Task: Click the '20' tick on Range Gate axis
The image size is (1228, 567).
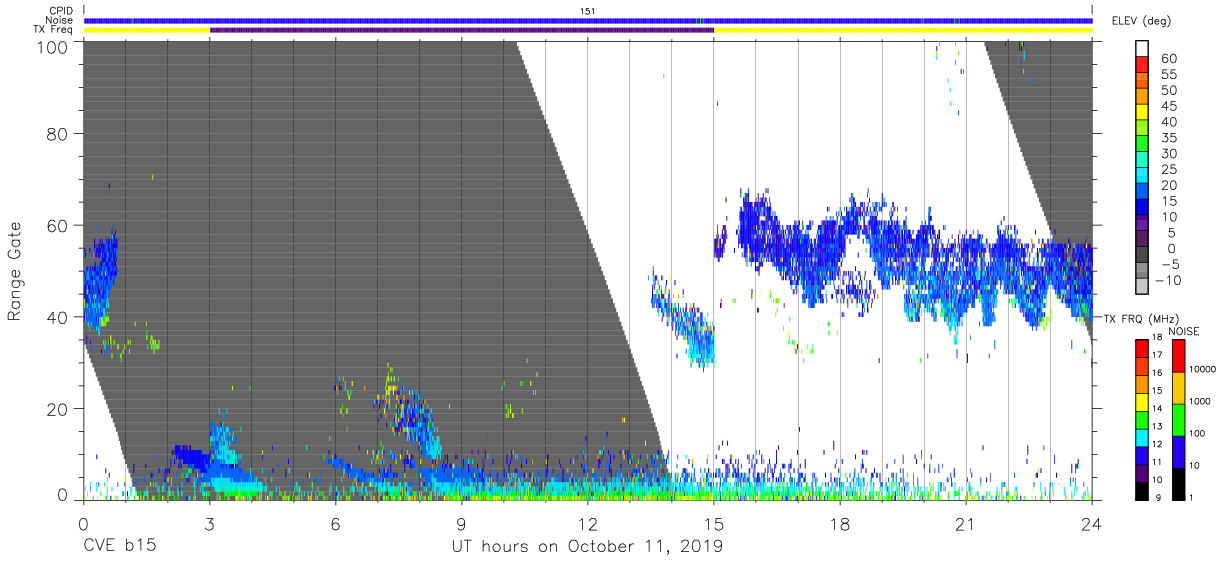Action: 57,409
